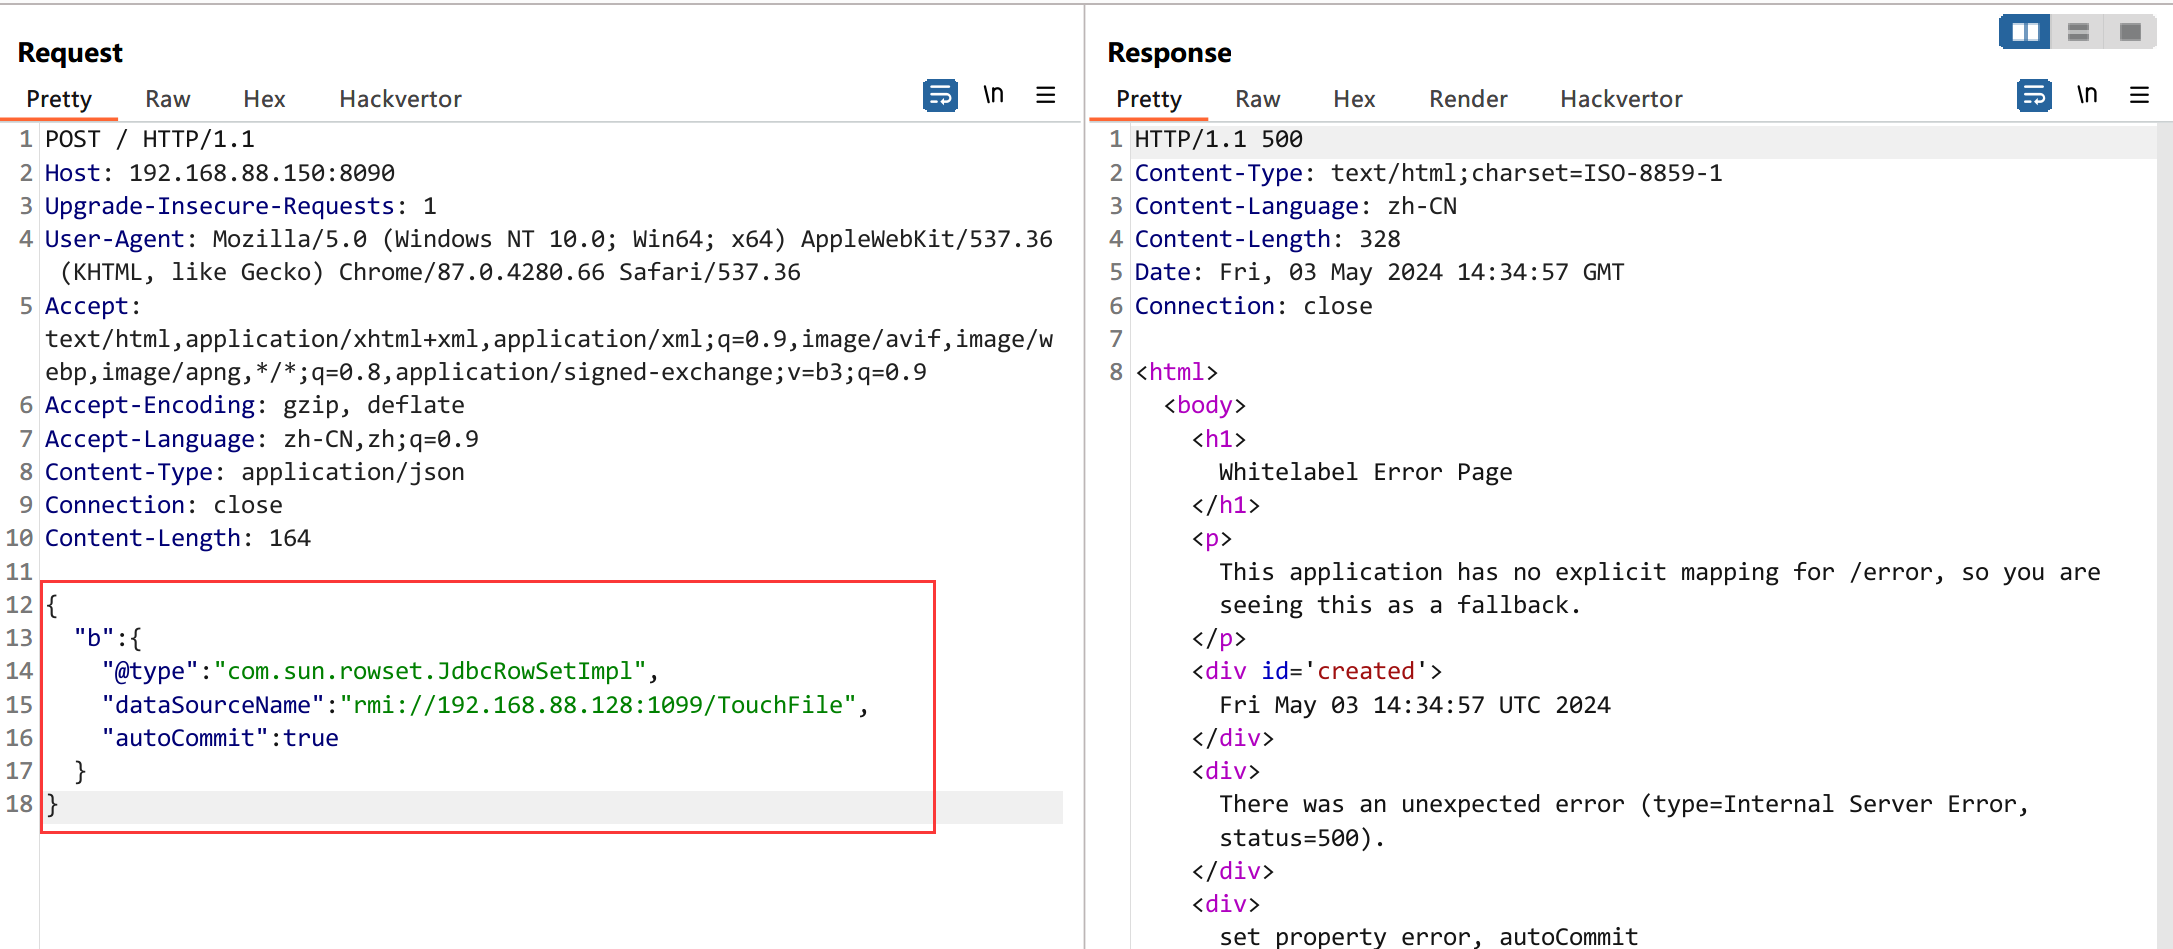Click the Accept-Language header name
Viewport: 2173px width, 949px height.
[150, 439]
